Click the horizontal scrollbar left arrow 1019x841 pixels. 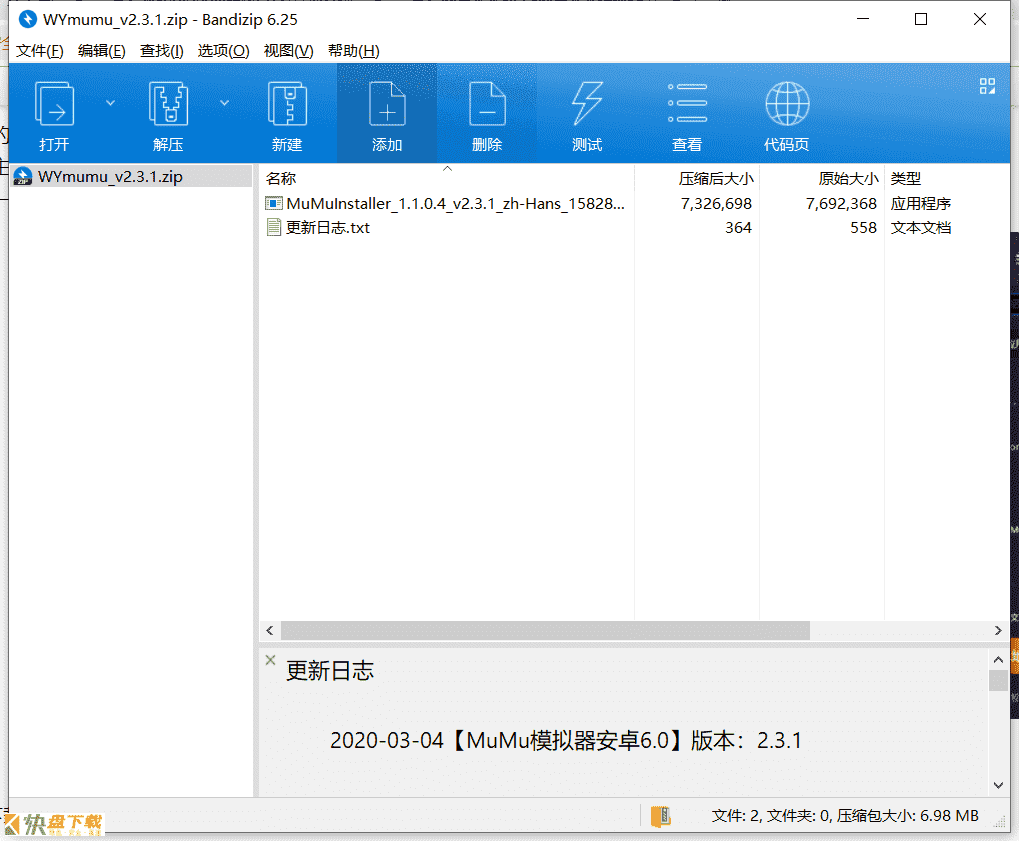(270, 630)
